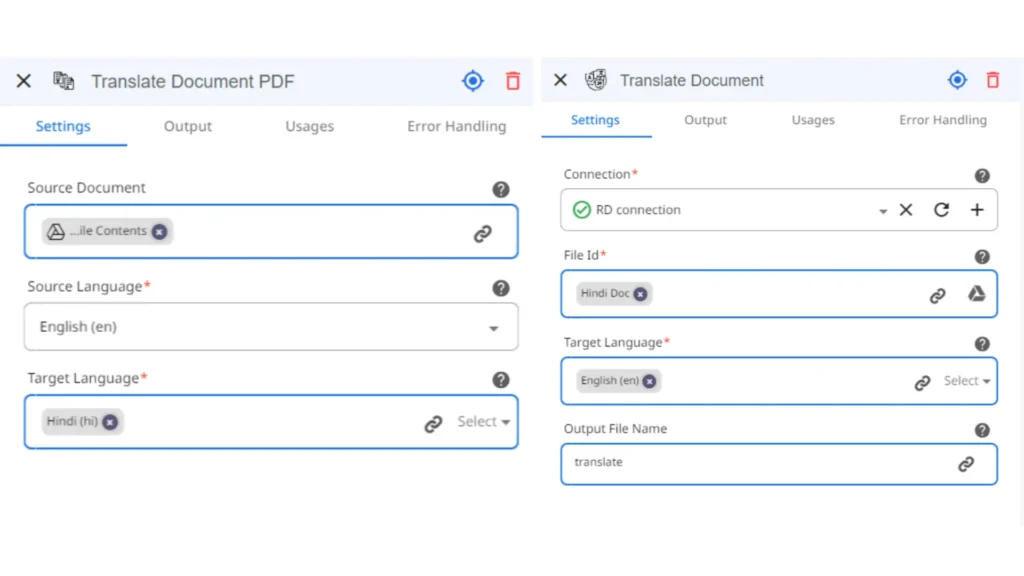Click the help icon next to Output File Name

[x=982, y=430]
